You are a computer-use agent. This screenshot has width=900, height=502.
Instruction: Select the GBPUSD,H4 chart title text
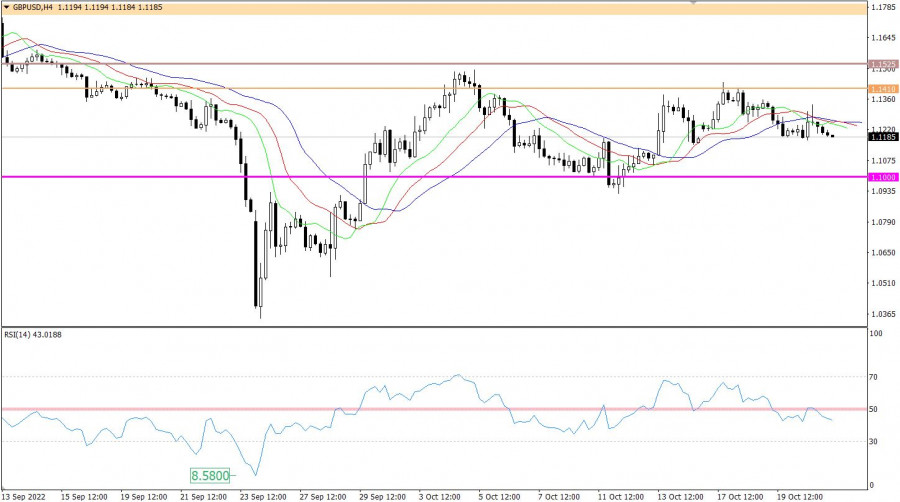(x=32, y=7)
